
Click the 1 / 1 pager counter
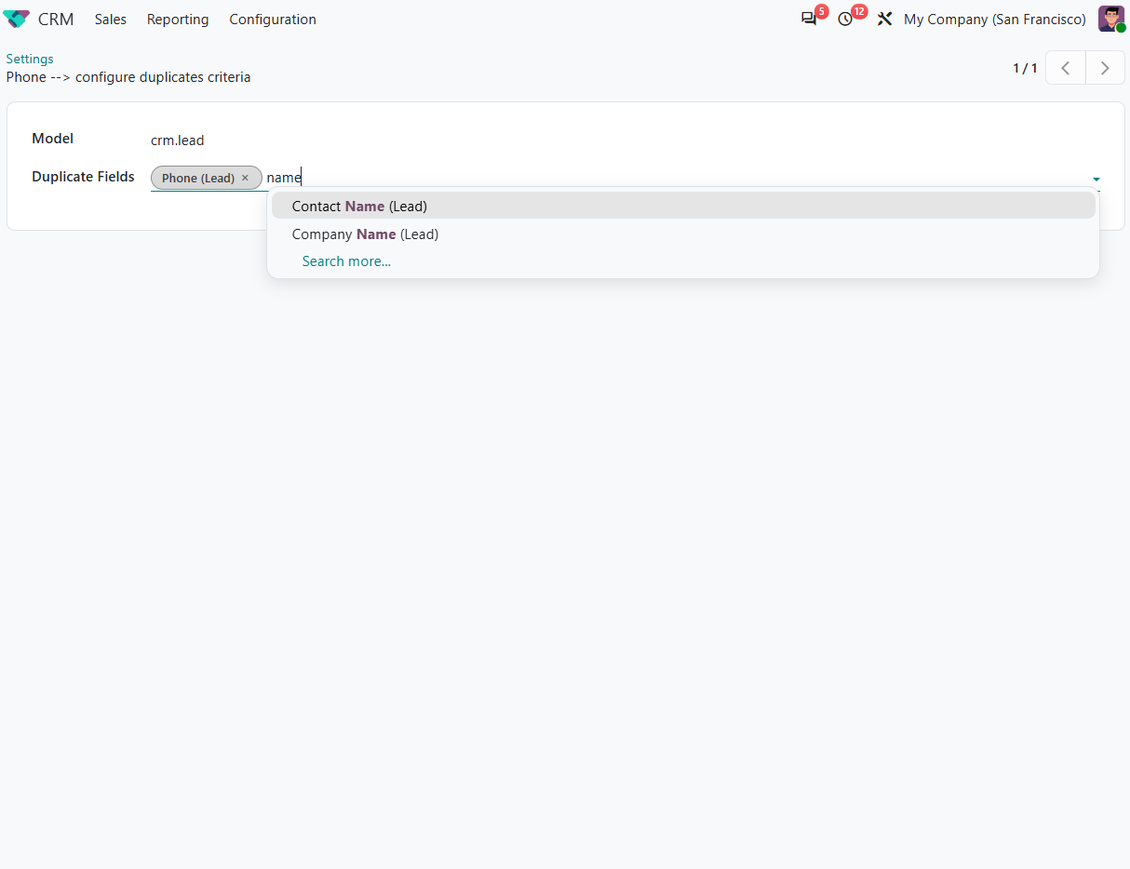click(1025, 68)
